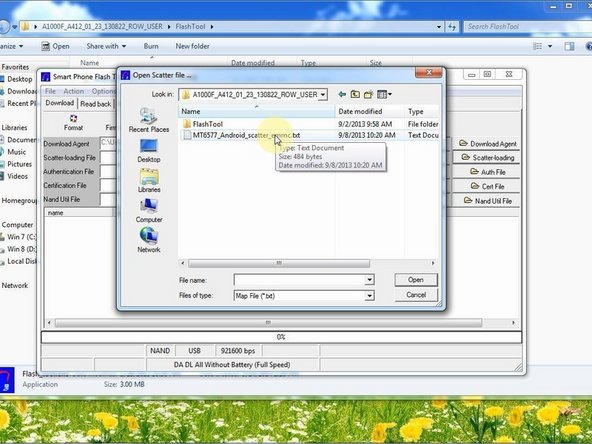Click the Explorer Open toolbar button
This screenshot has height=444, width=592.
point(56,46)
